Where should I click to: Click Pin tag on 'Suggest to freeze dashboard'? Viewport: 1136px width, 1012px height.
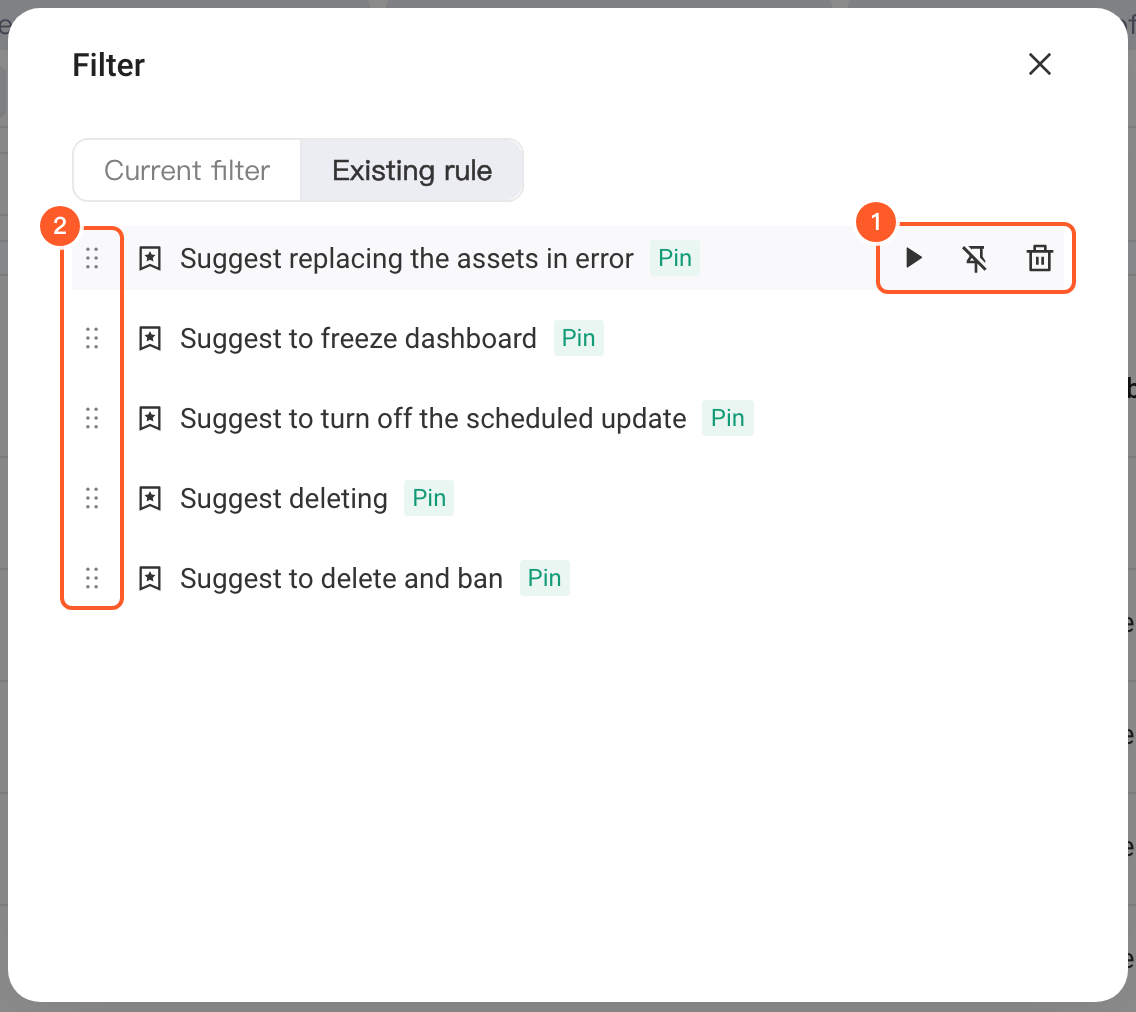click(x=578, y=338)
